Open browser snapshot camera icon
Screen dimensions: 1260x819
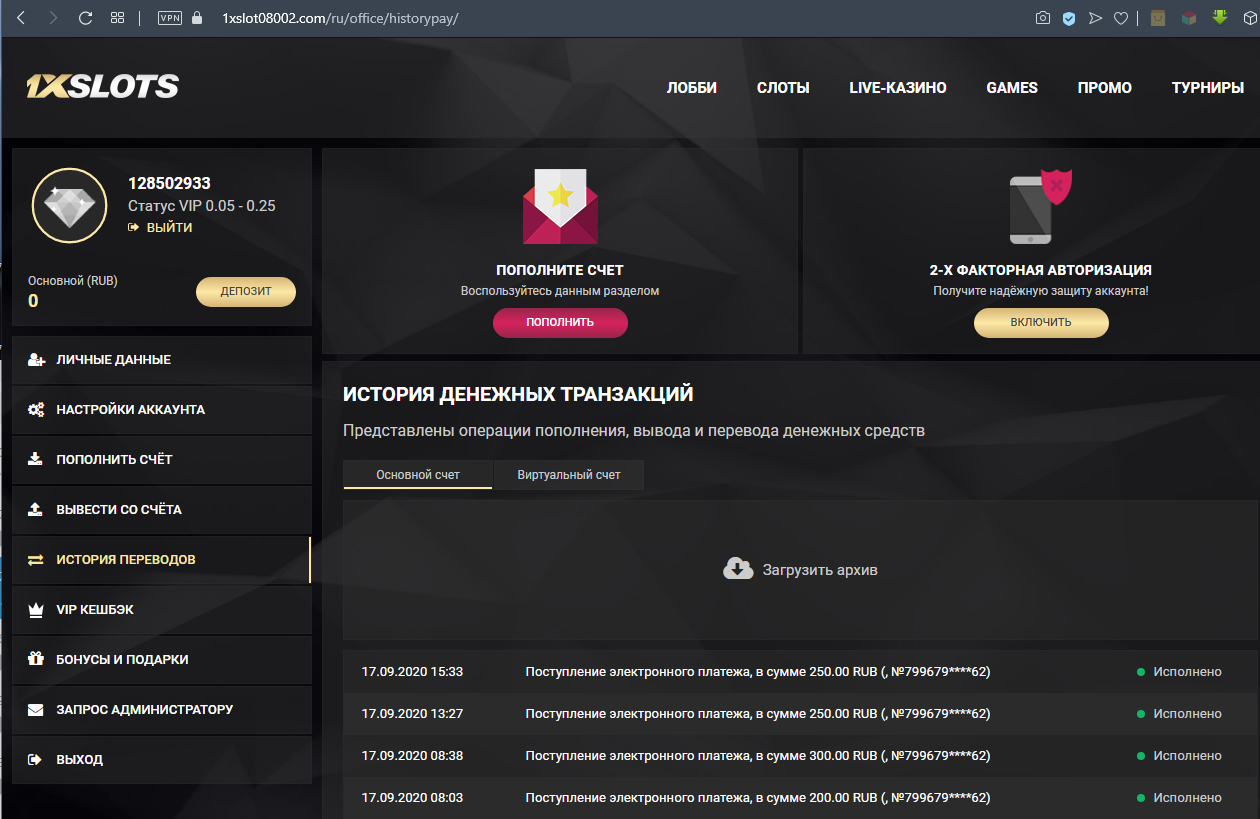click(1043, 18)
